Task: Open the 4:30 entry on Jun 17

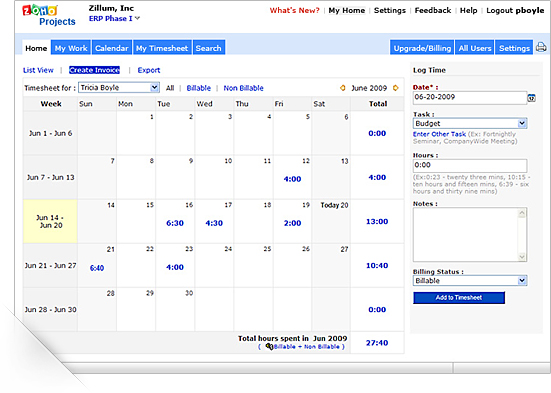Action: [x=214, y=223]
